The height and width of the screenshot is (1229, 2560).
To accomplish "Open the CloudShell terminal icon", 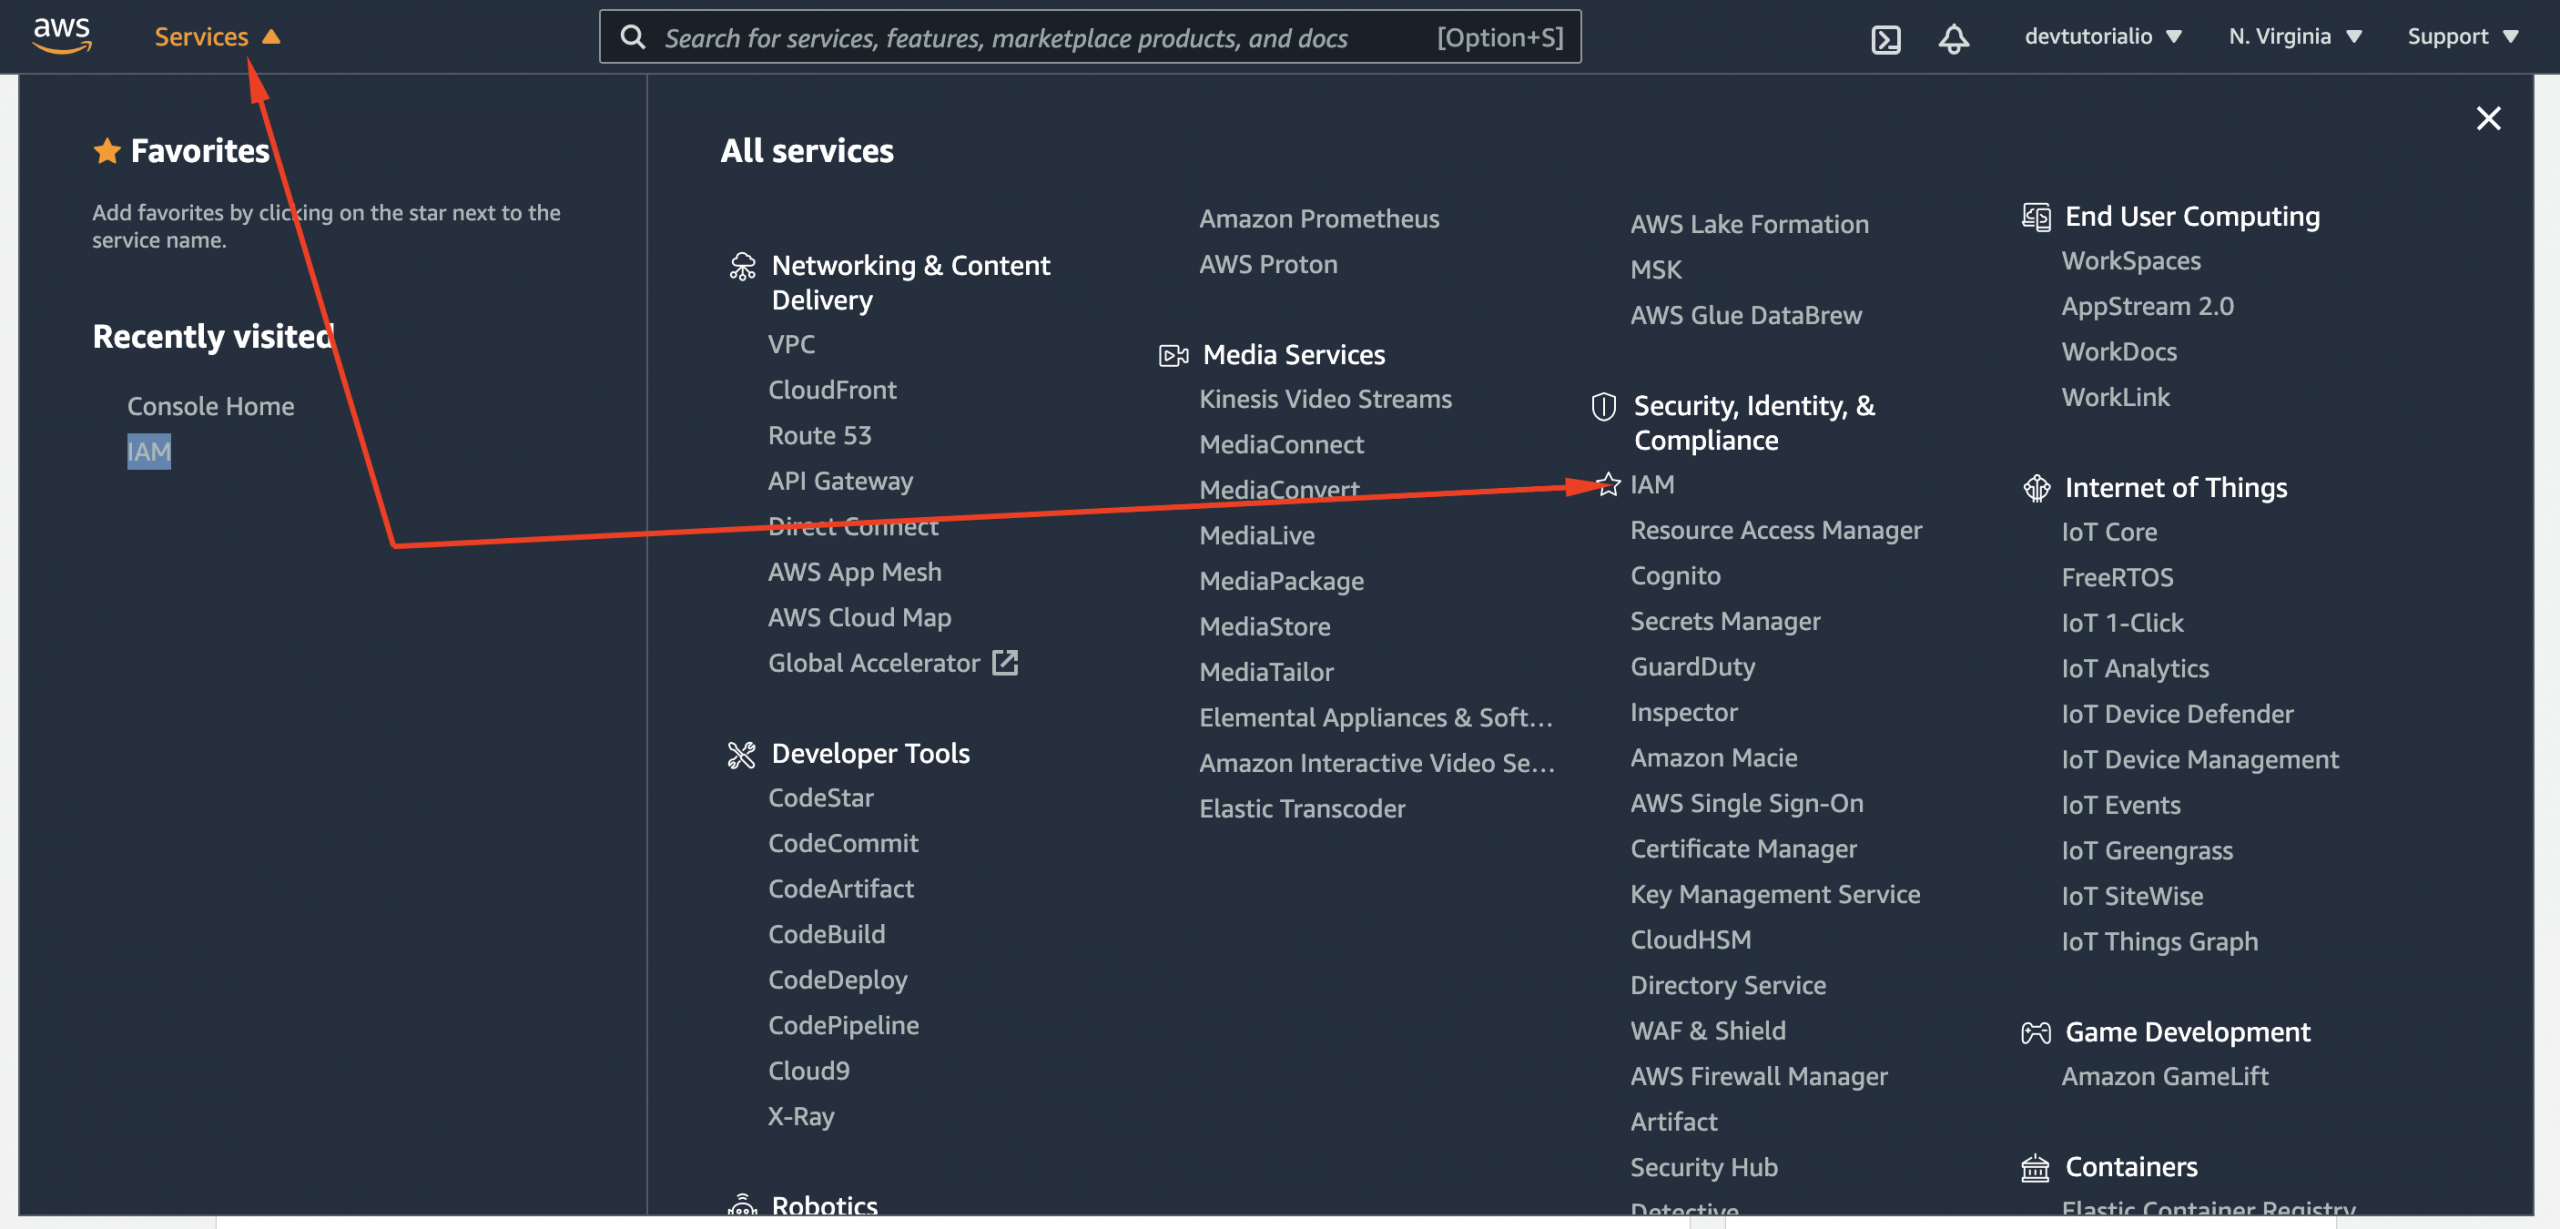I will click(x=1885, y=38).
